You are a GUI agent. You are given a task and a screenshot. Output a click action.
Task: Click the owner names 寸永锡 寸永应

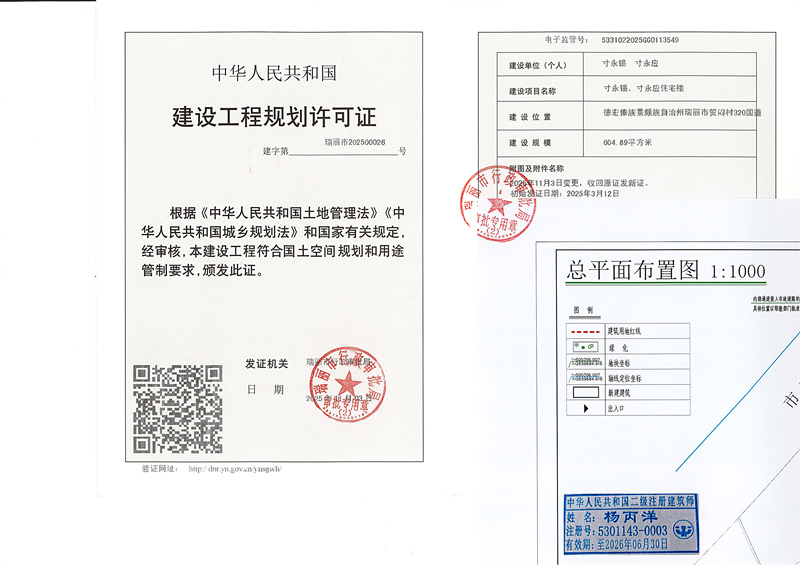click(x=630, y=63)
